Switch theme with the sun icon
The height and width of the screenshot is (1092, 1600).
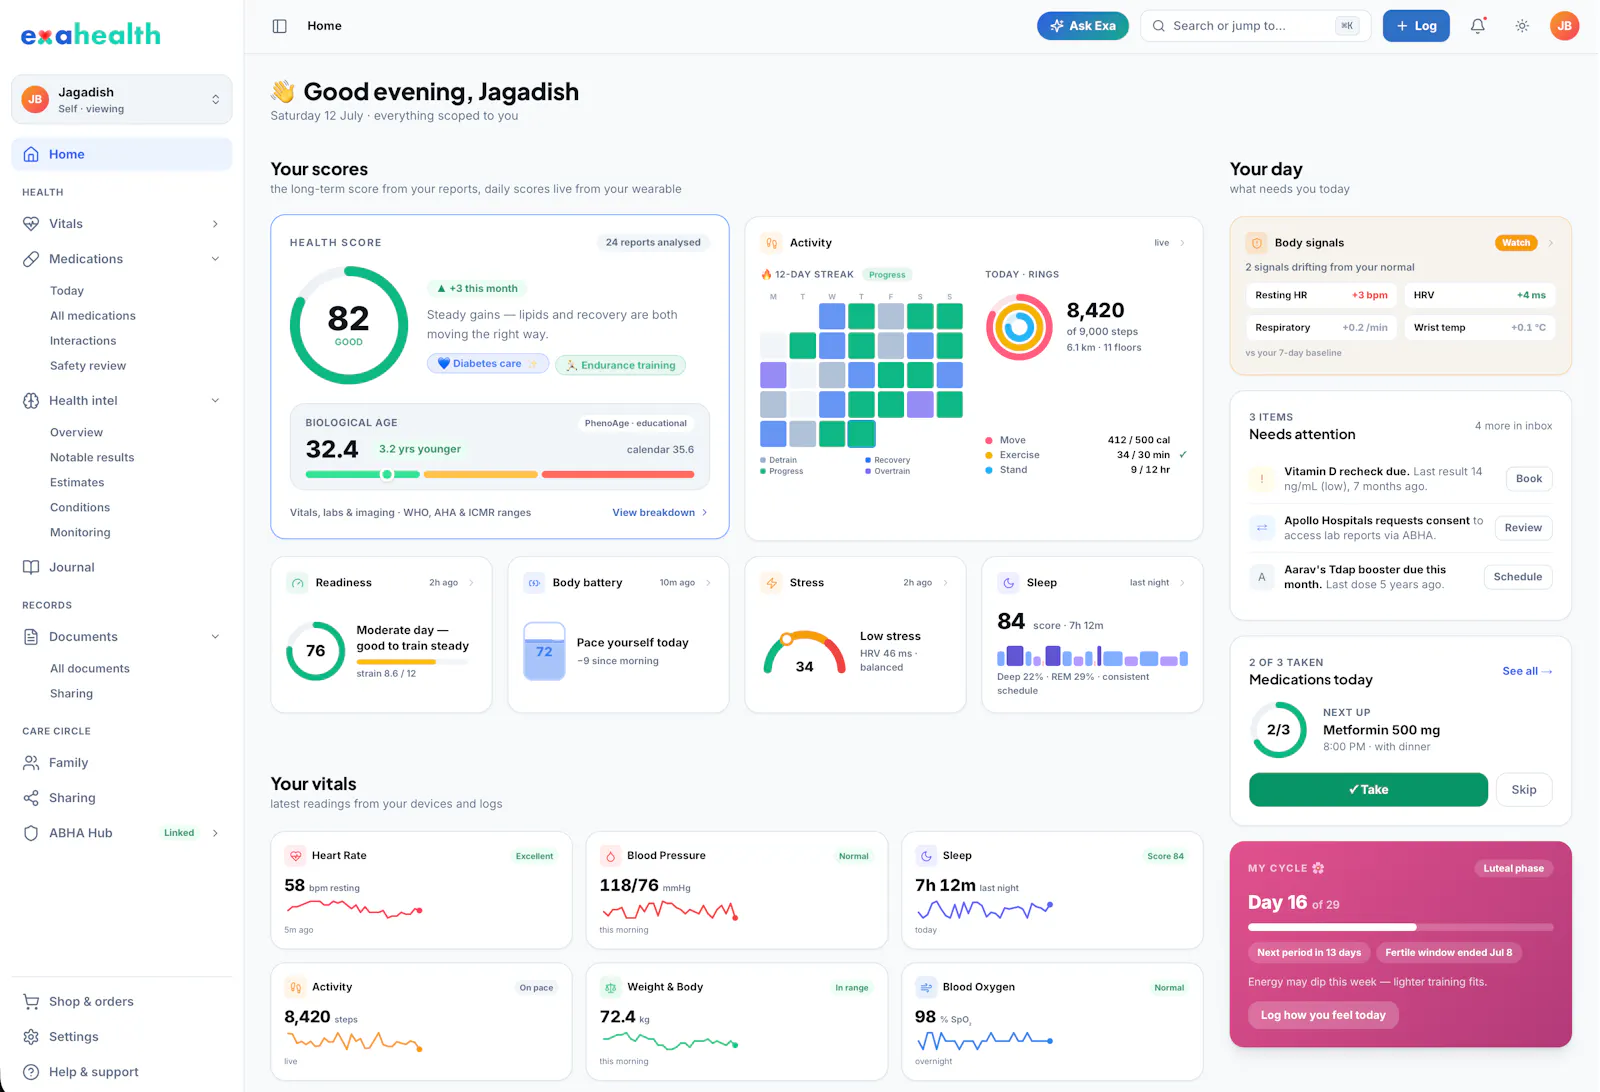pos(1522,26)
